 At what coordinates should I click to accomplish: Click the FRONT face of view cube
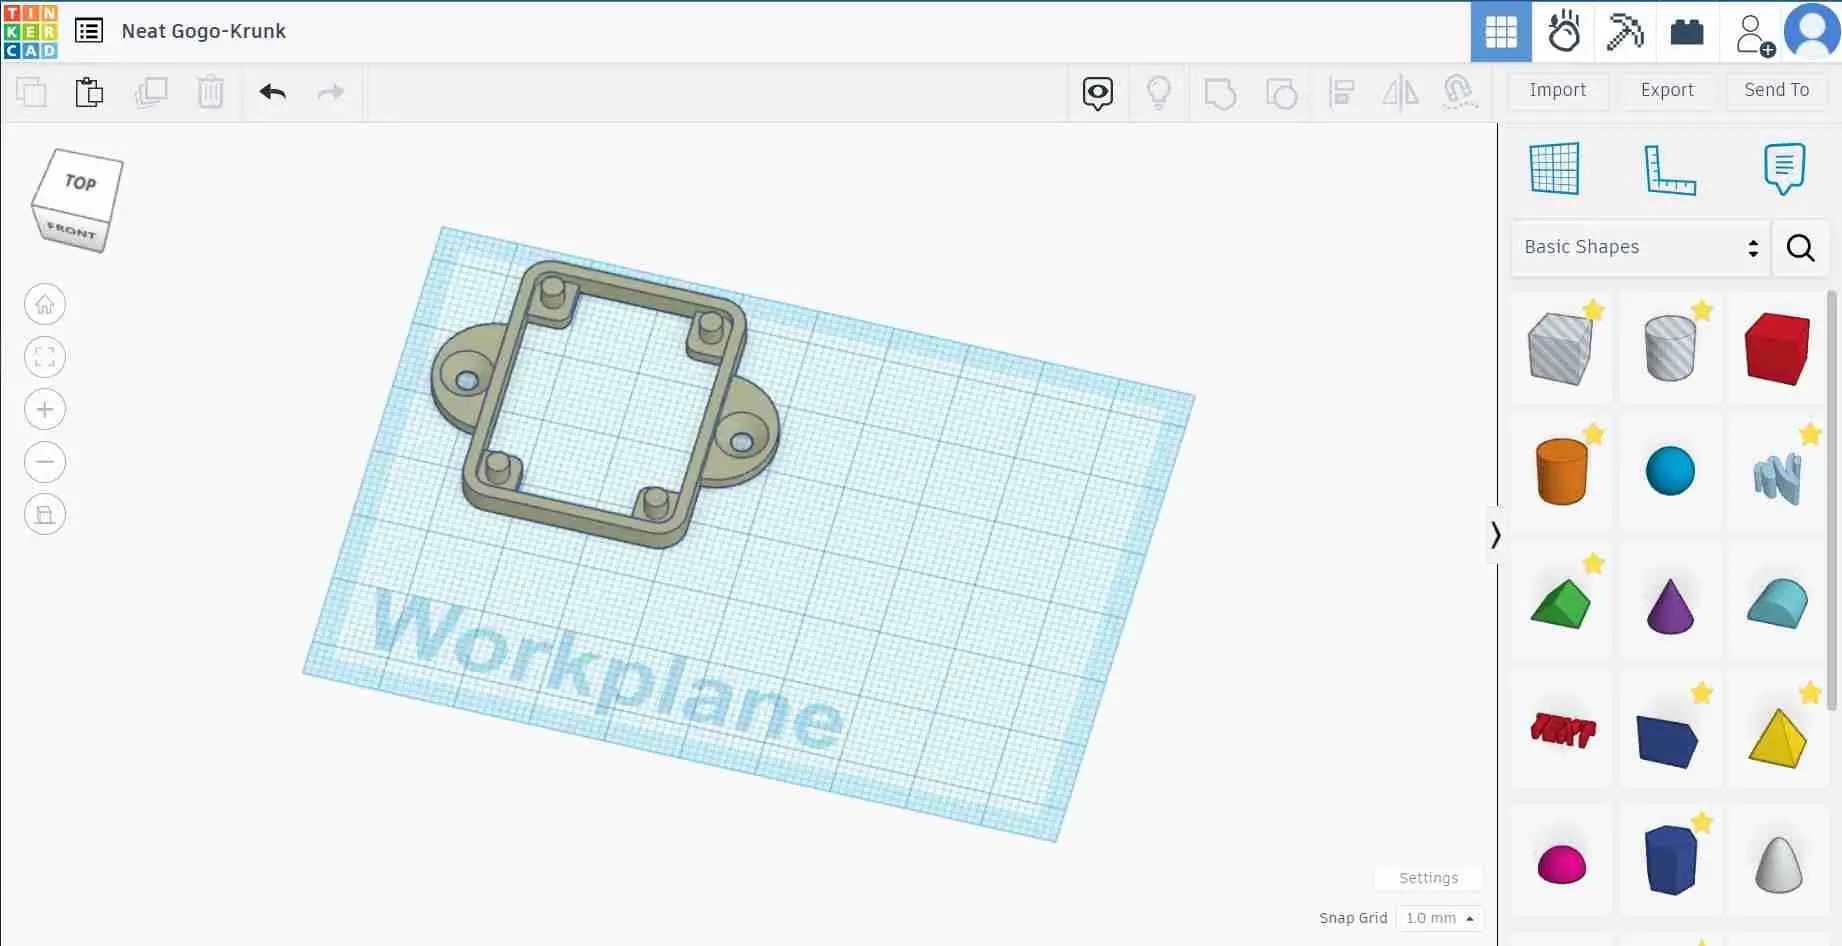[x=70, y=231]
